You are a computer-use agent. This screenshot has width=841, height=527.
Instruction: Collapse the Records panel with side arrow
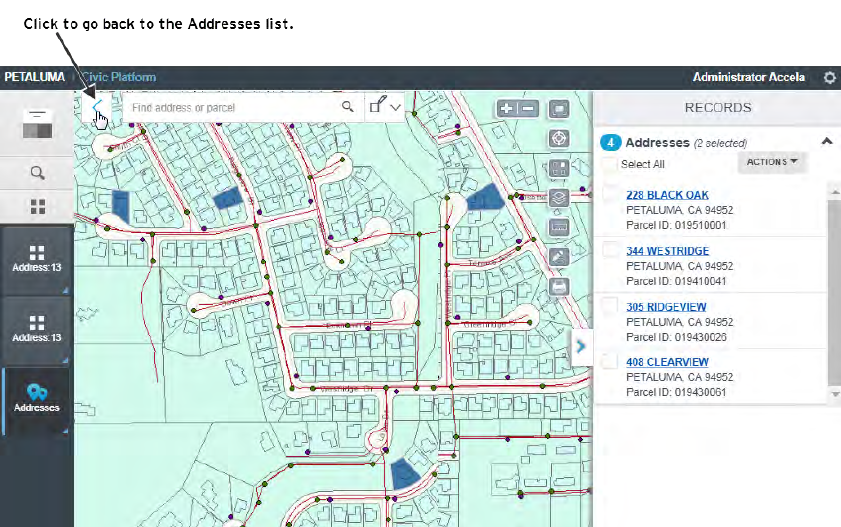[x=581, y=347]
